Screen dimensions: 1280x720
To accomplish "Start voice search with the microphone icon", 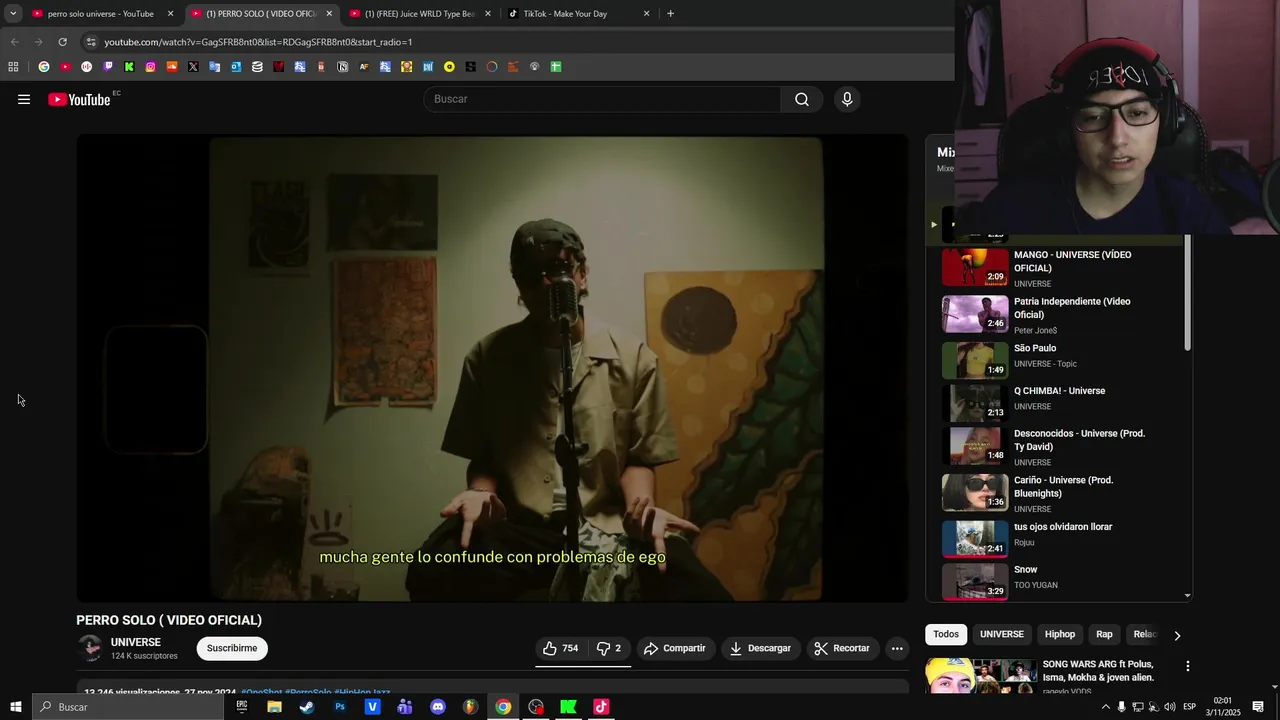I will tap(847, 99).
